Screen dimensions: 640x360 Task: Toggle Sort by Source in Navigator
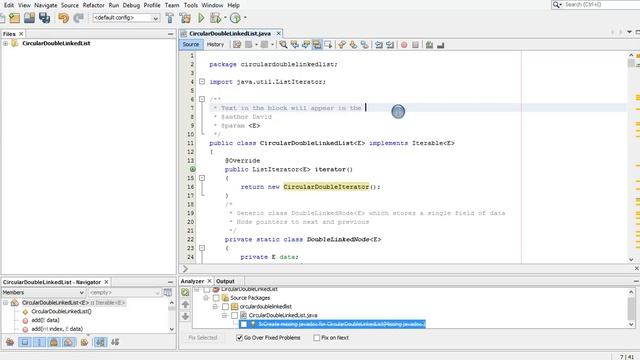tap(115, 342)
